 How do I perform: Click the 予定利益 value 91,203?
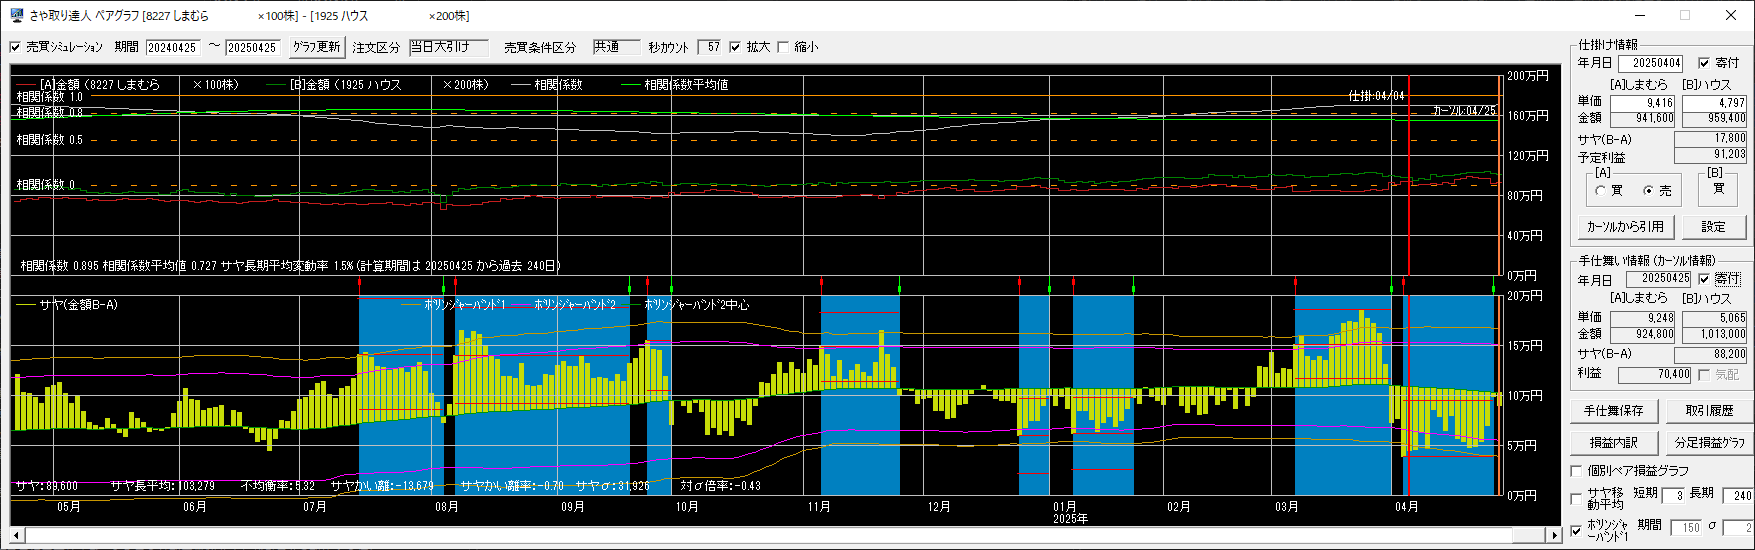(1711, 155)
